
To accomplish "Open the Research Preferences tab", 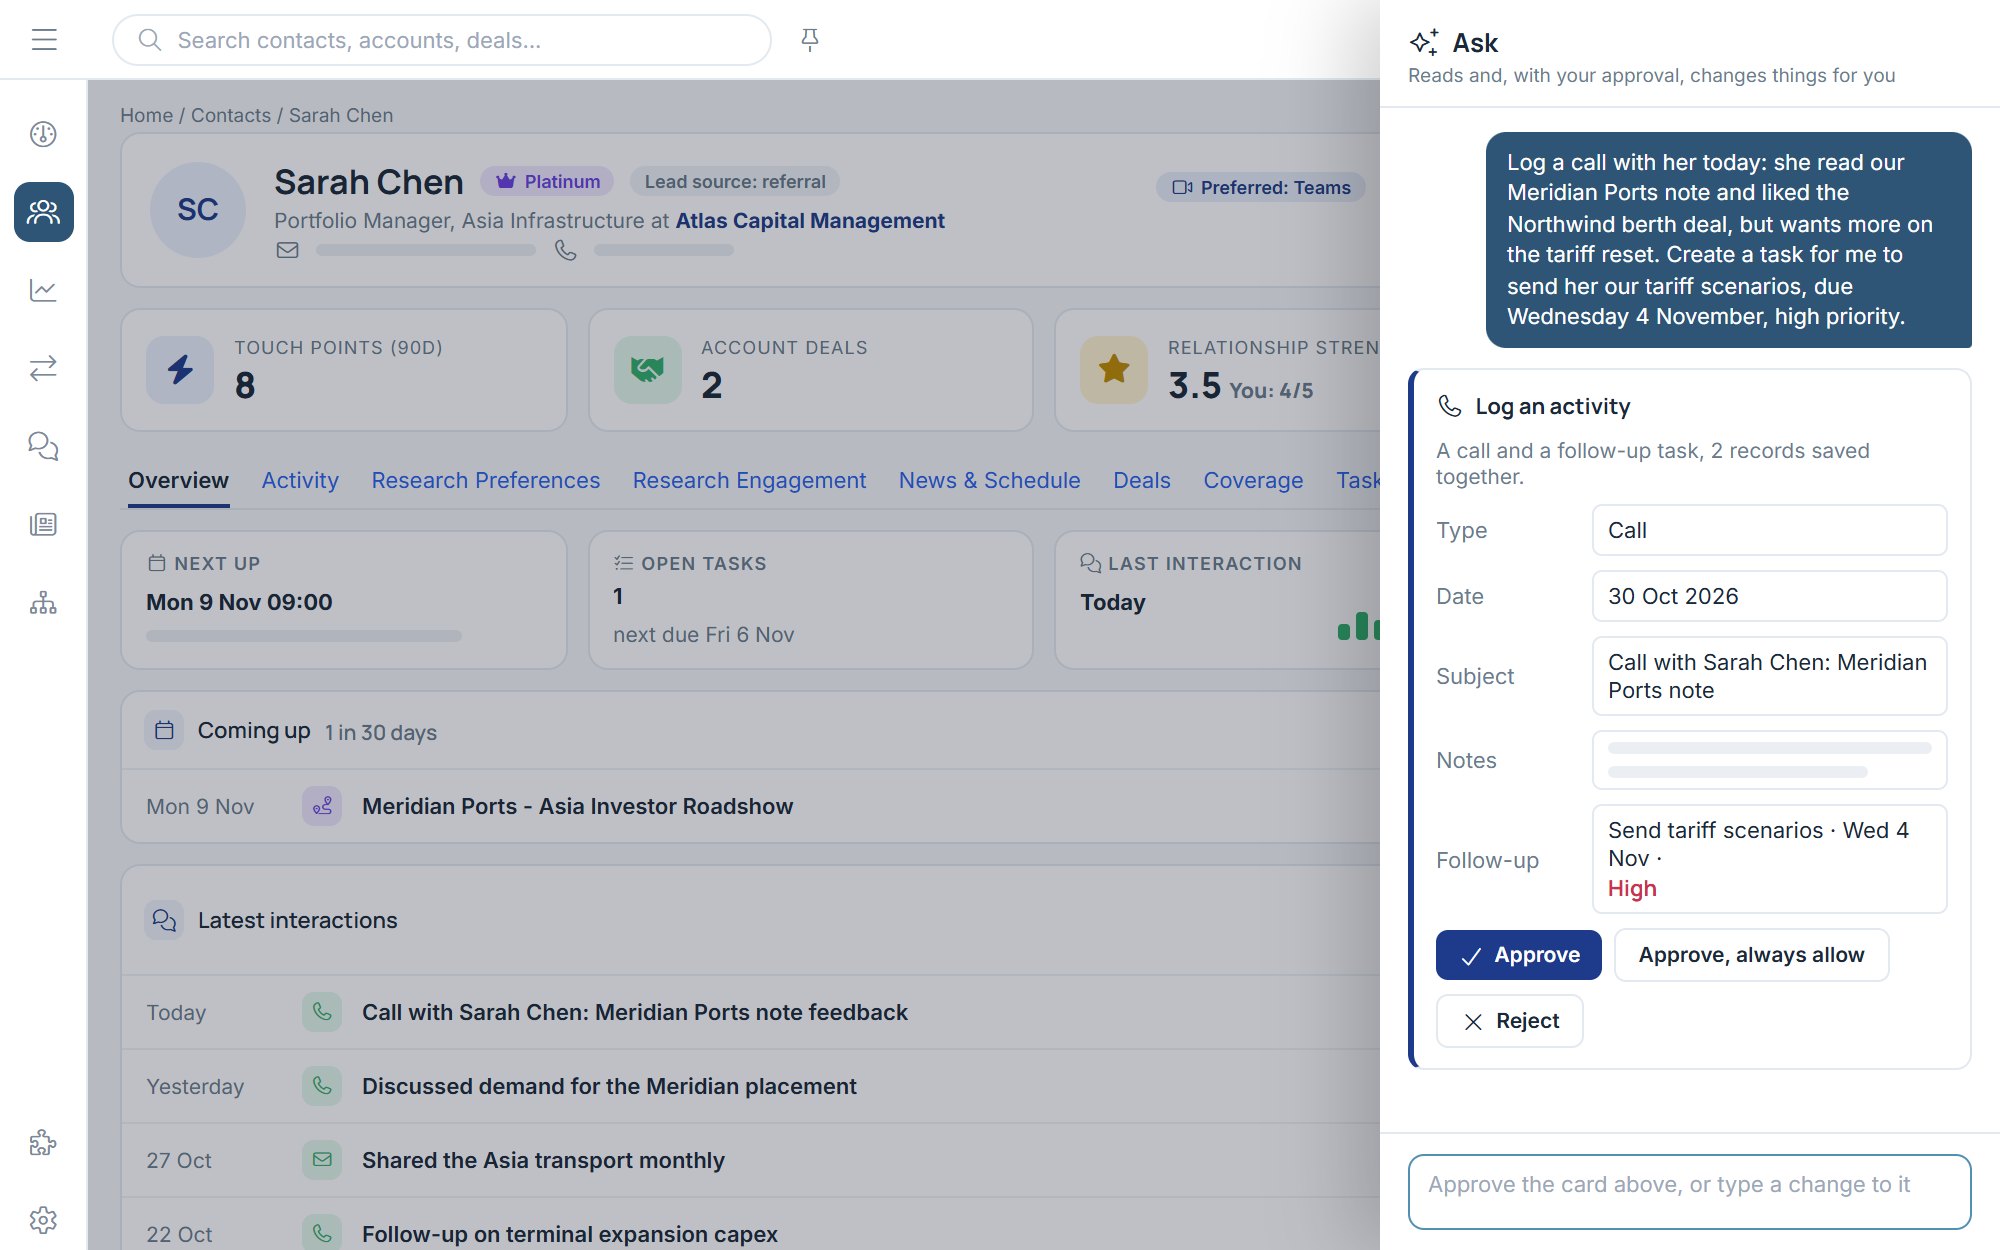I will (486, 481).
